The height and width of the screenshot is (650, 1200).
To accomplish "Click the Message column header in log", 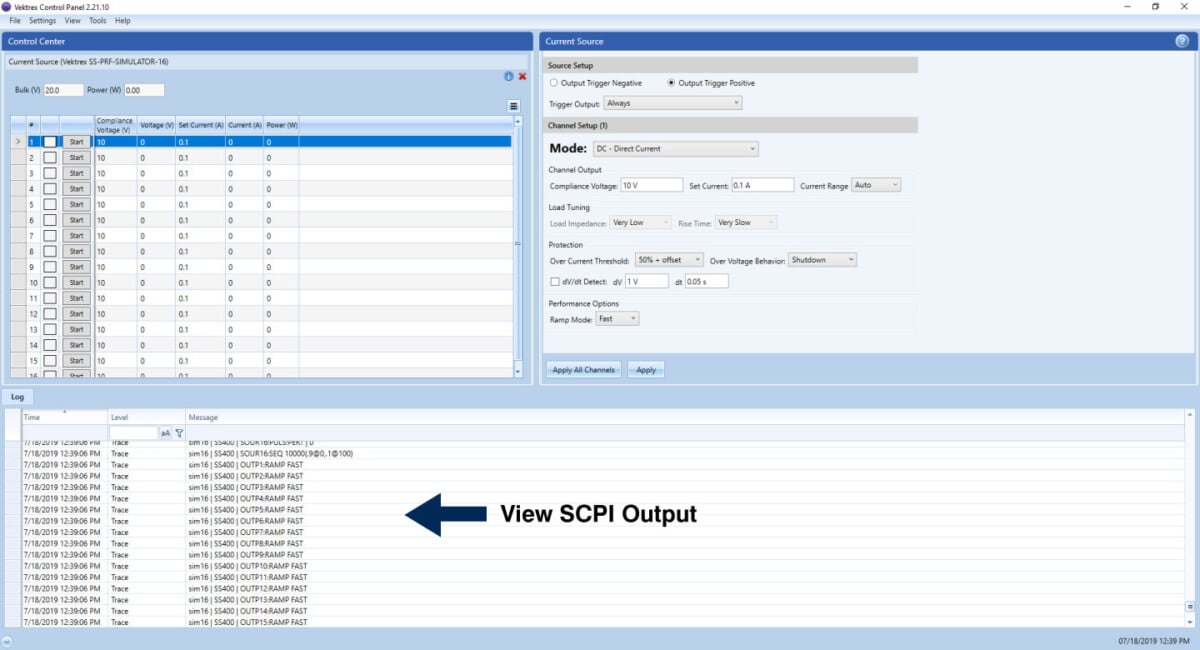I will [x=685, y=417].
